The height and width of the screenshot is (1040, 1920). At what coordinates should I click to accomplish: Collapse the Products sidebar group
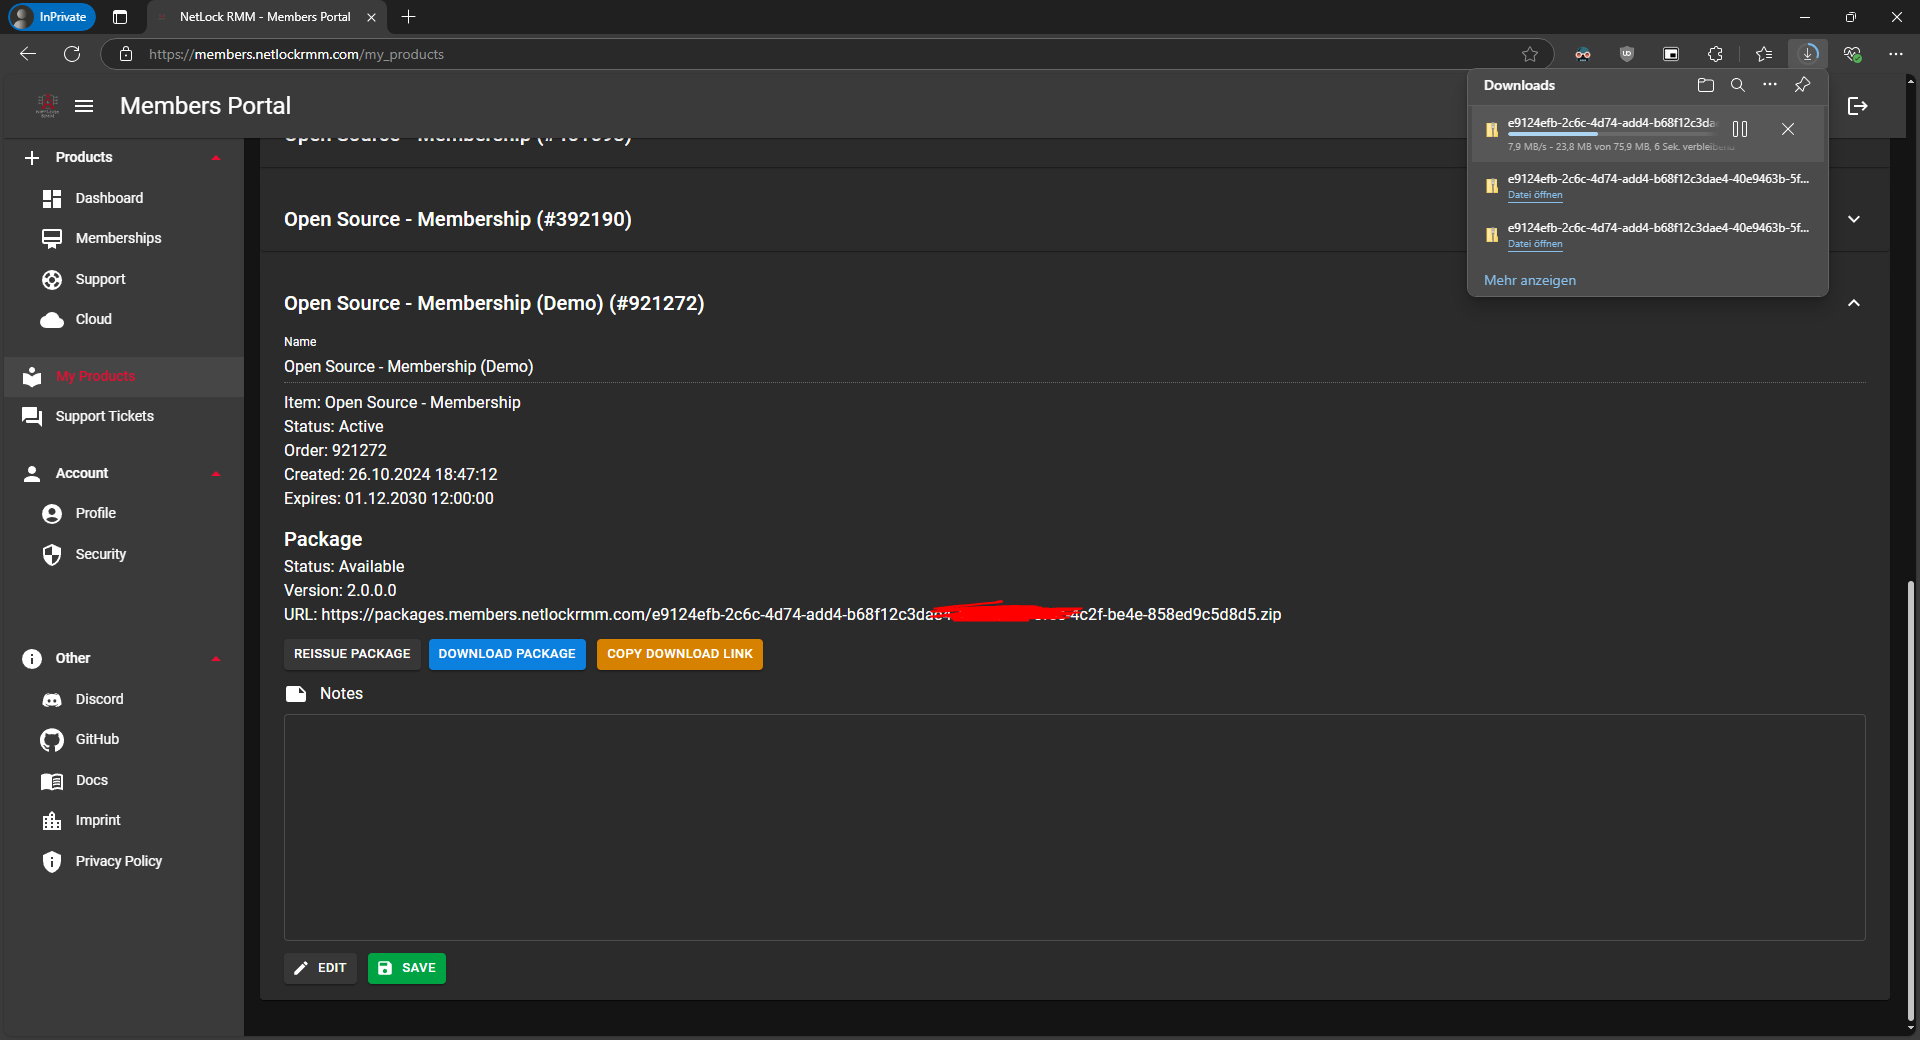[x=216, y=158]
